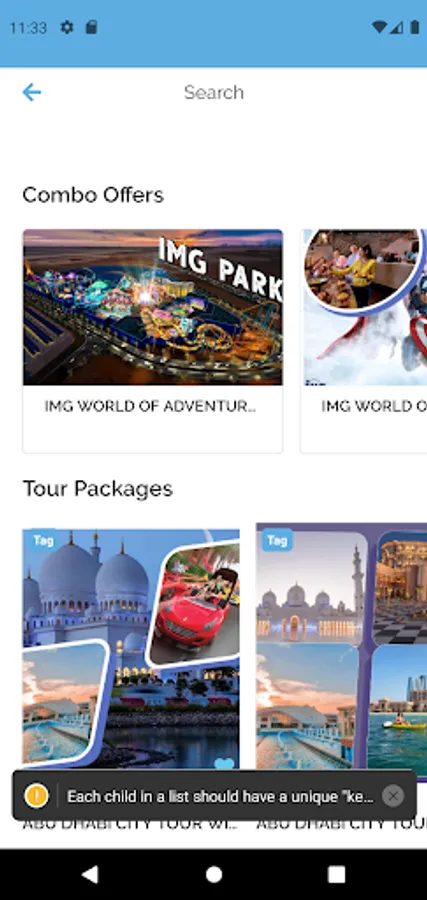Open first Abu Dhabi city tour image
The height and width of the screenshot is (900, 427).
[131, 649]
